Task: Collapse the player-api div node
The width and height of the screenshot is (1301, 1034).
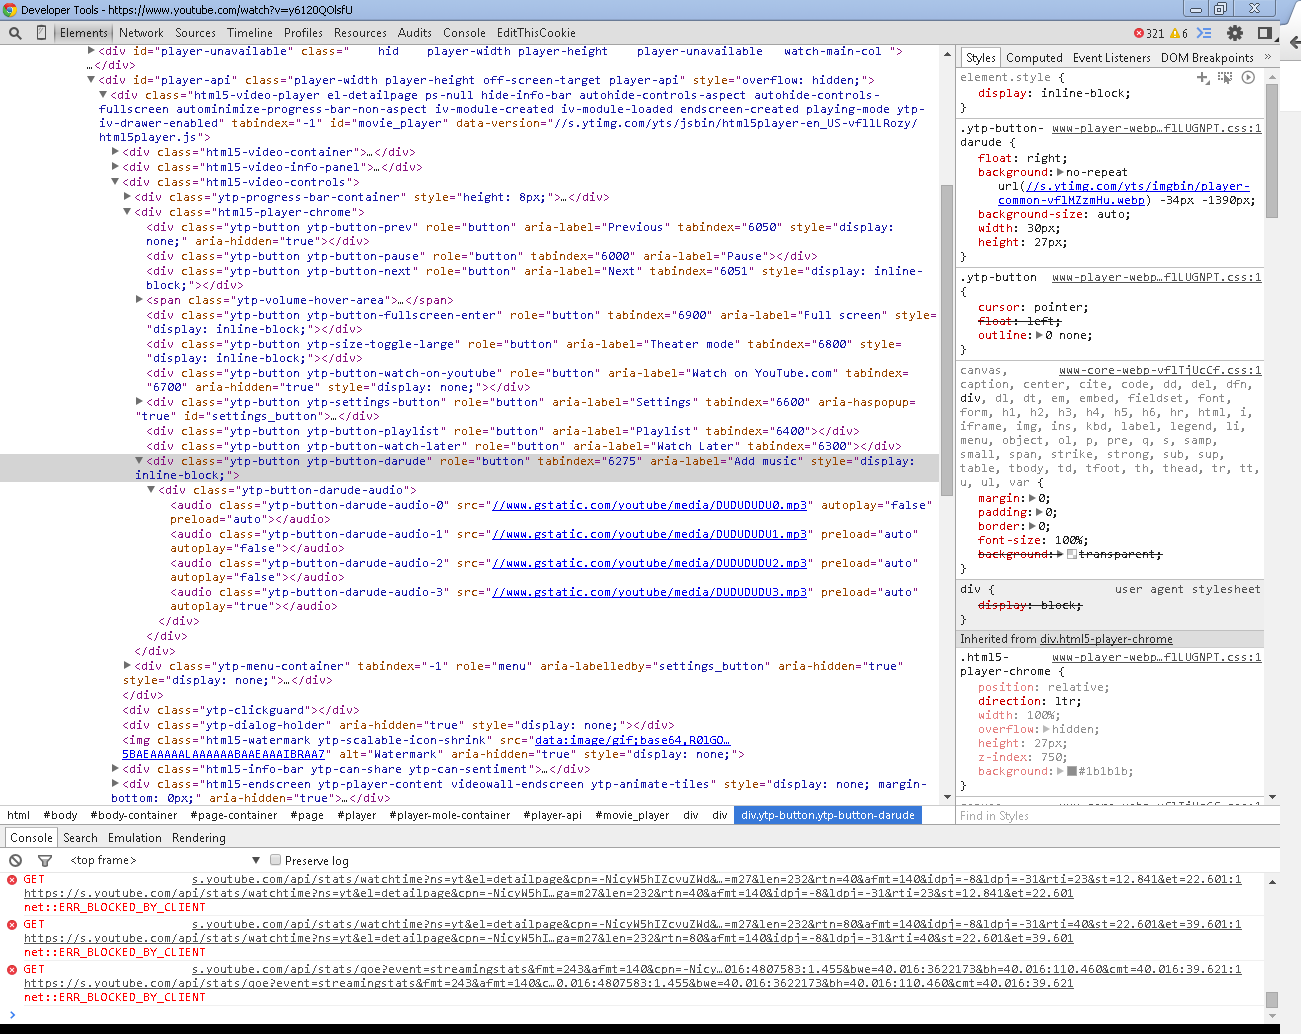Action: [x=91, y=79]
